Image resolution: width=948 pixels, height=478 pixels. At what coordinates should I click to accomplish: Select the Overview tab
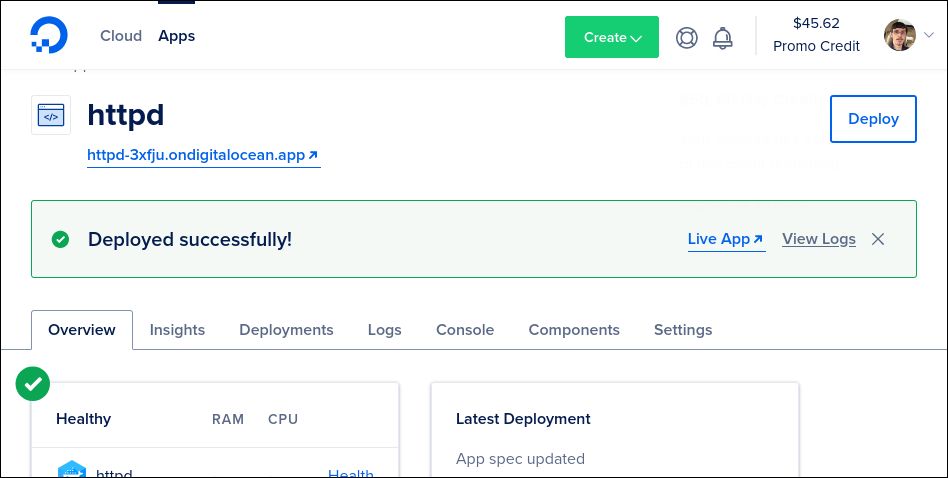point(82,330)
